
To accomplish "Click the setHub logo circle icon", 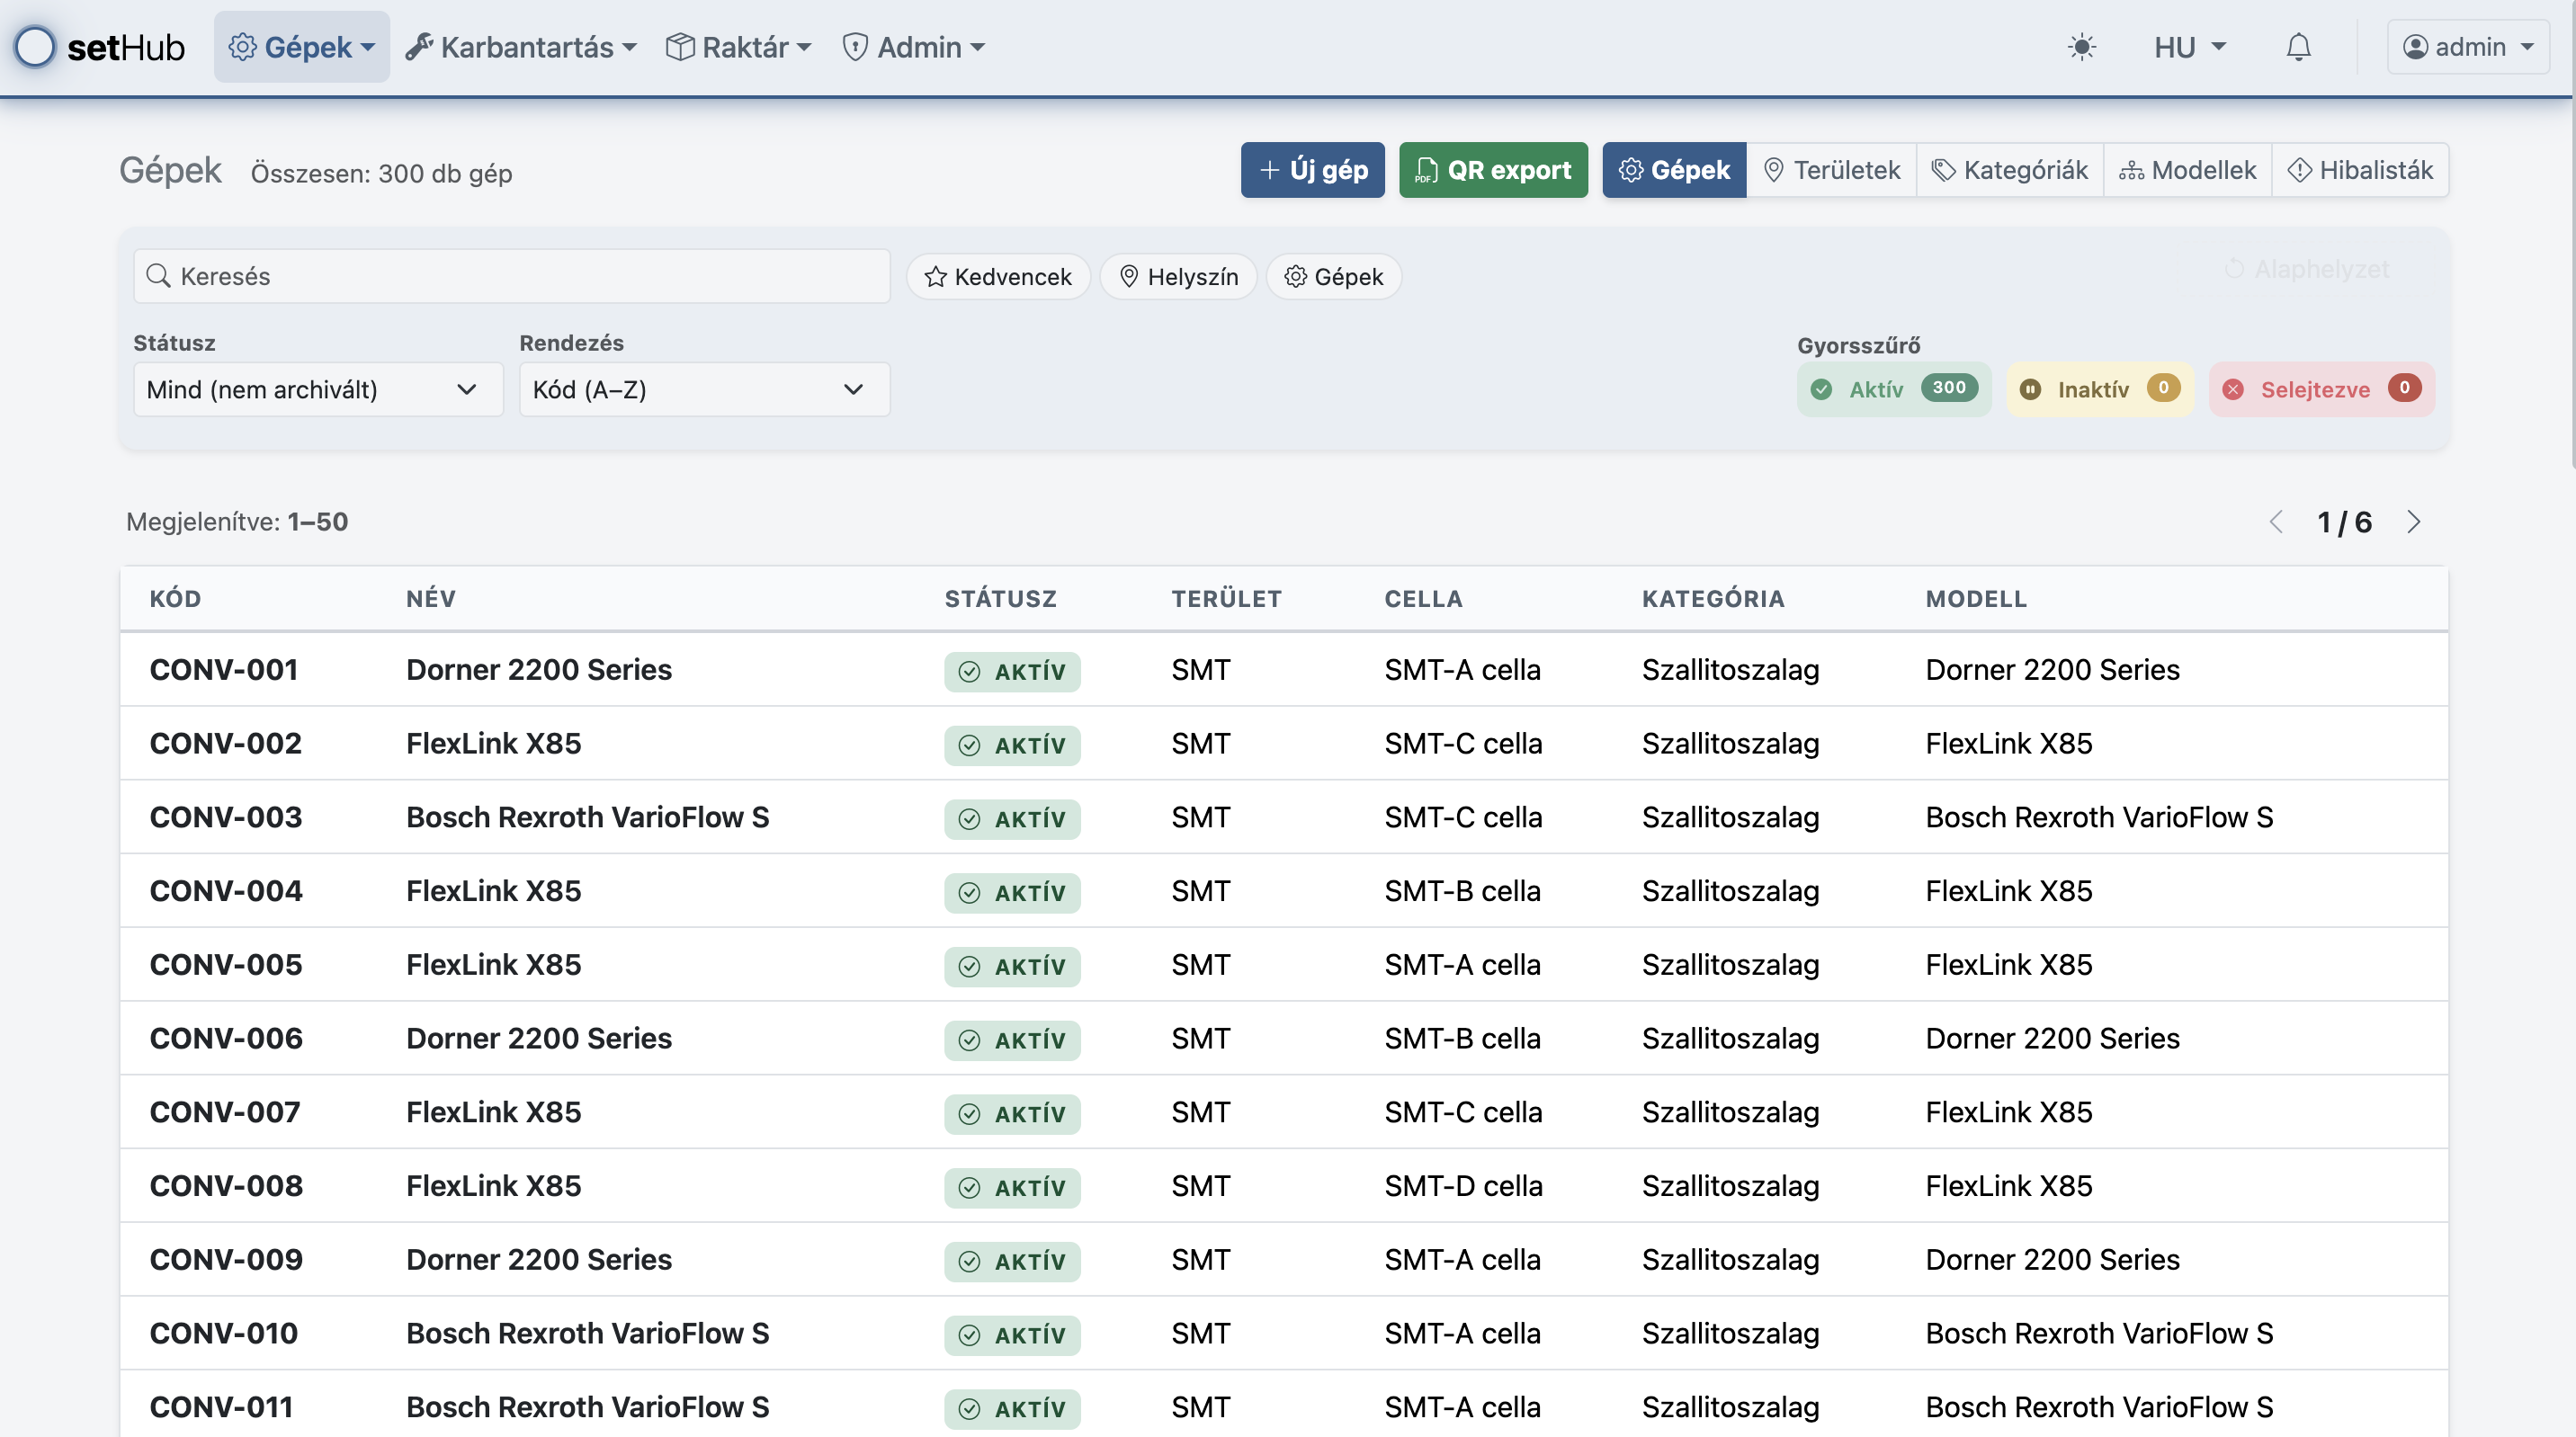I will [35, 47].
